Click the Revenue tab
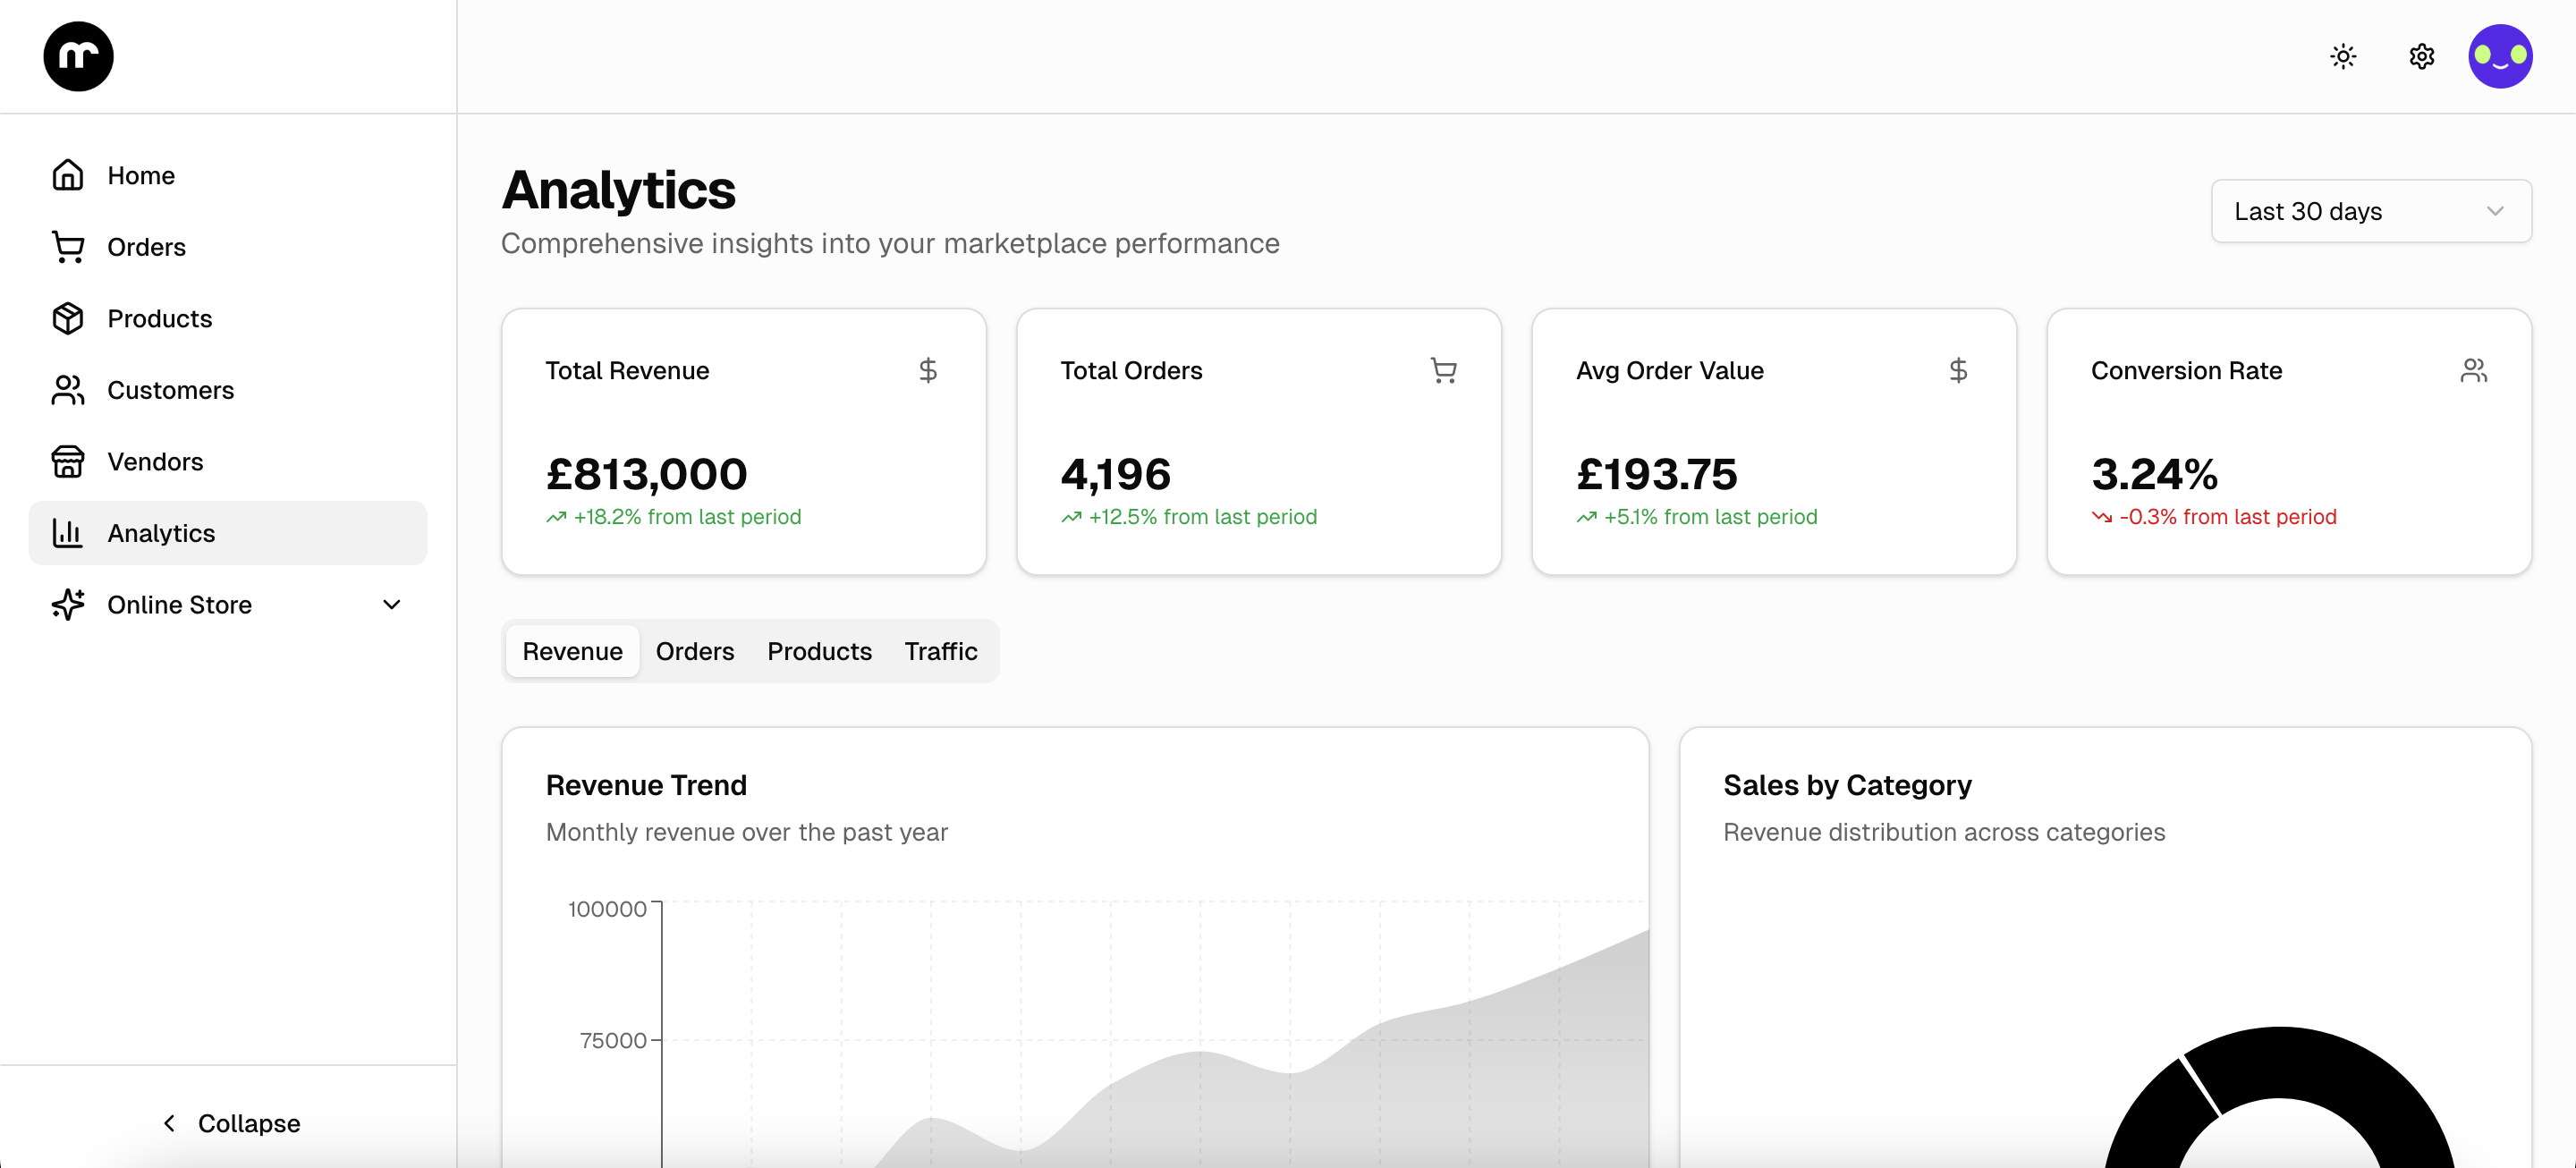Viewport: 2576px width, 1168px height. coord(571,651)
